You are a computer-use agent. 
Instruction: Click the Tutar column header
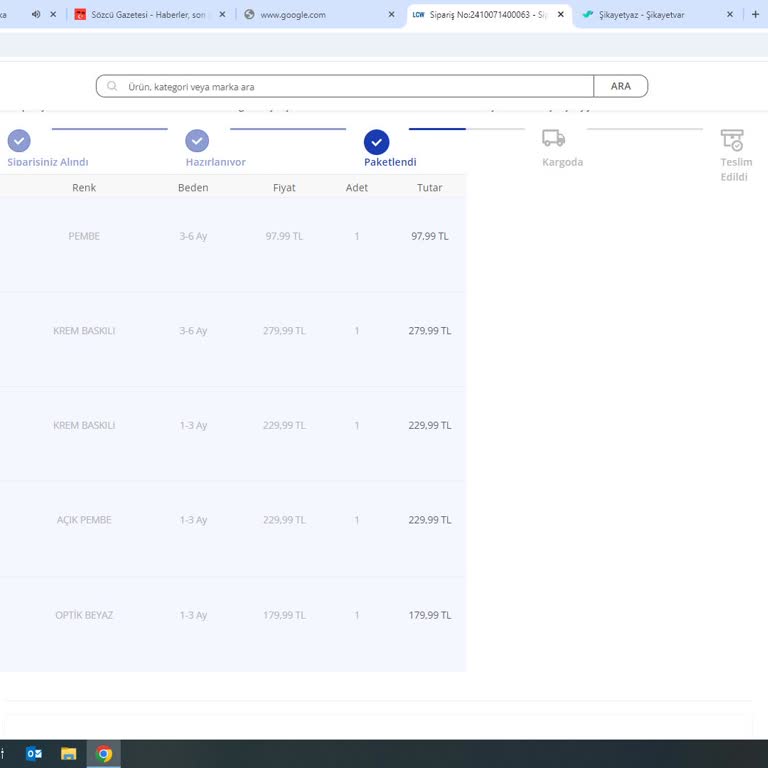(x=429, y=188)
